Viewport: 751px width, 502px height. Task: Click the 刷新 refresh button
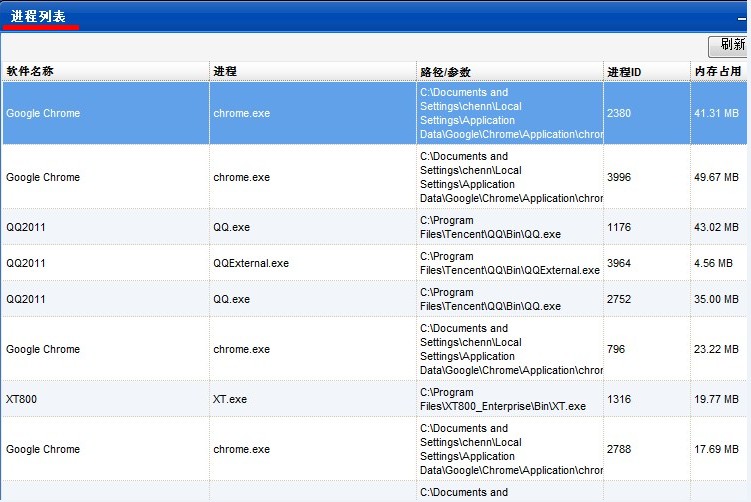(x=728, y=46)
